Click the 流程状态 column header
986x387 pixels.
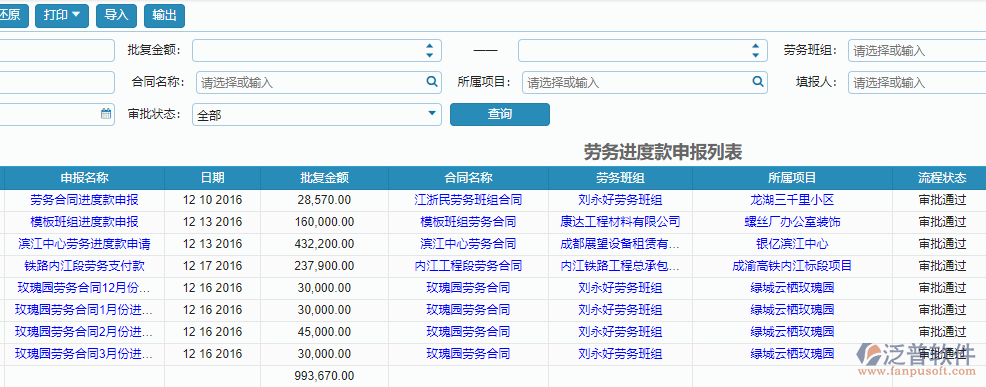click(942, 178)
